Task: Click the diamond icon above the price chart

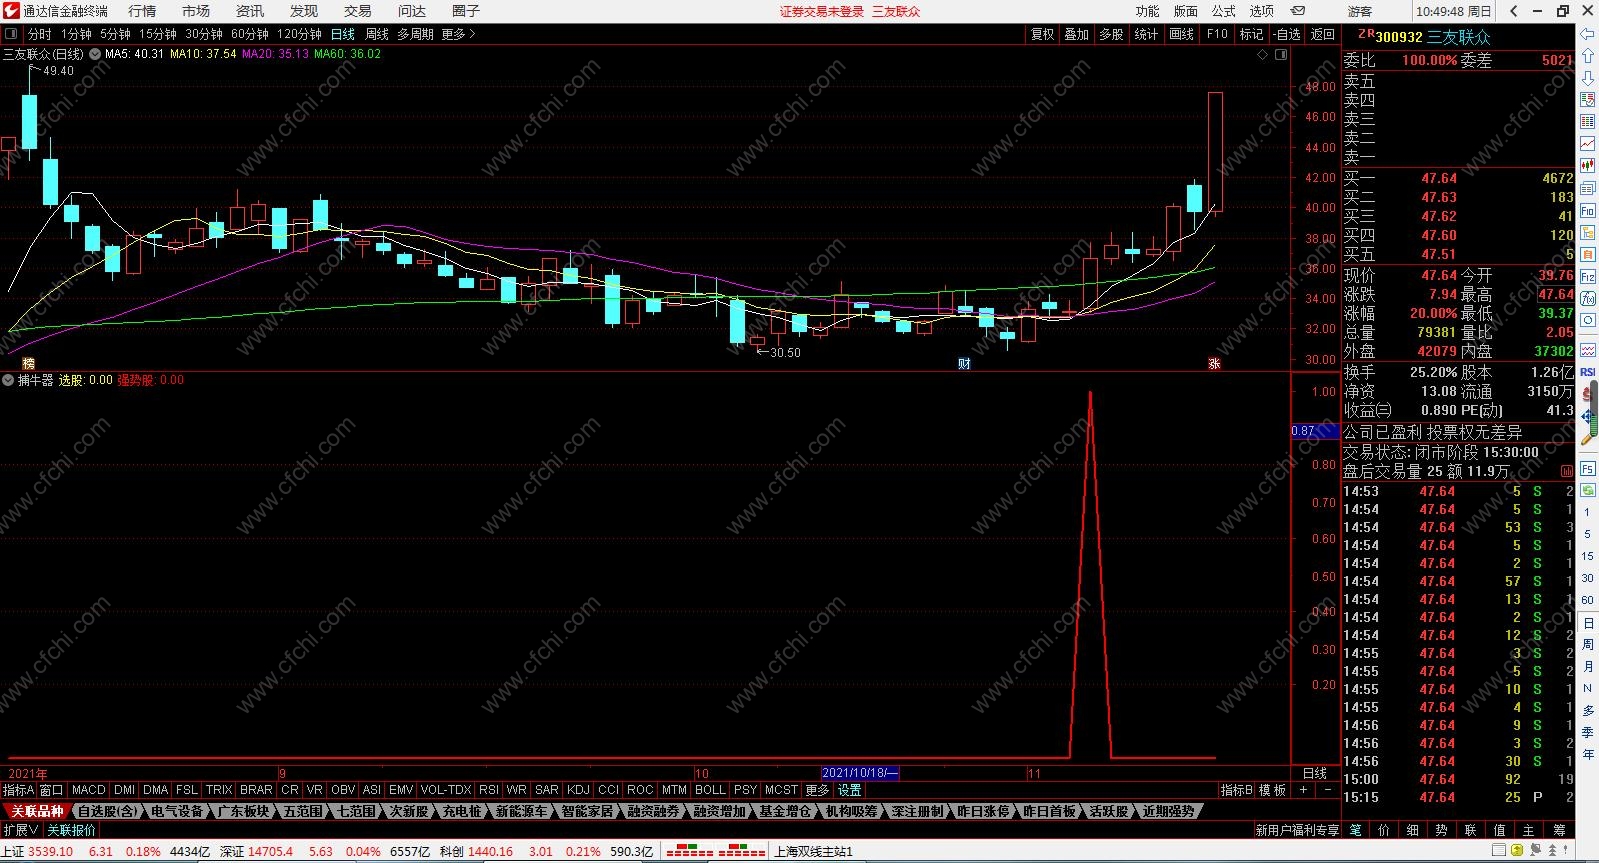Action: point(1262,55)
